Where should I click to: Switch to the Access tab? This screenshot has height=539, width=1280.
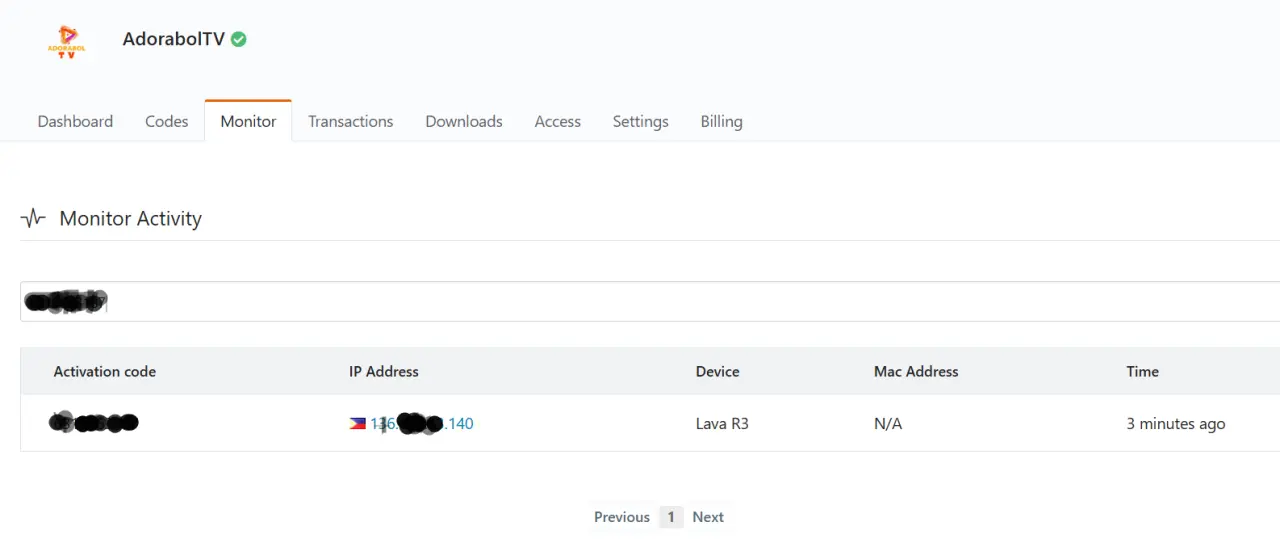[x=557, y=121]
